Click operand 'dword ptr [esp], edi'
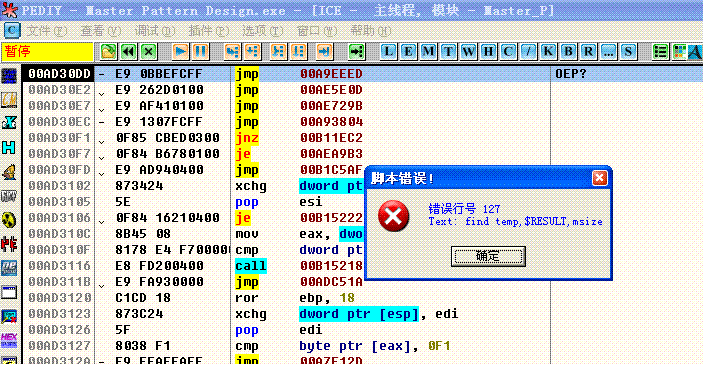The width and height of the screenshot is (703, 384). coord(378,314)
